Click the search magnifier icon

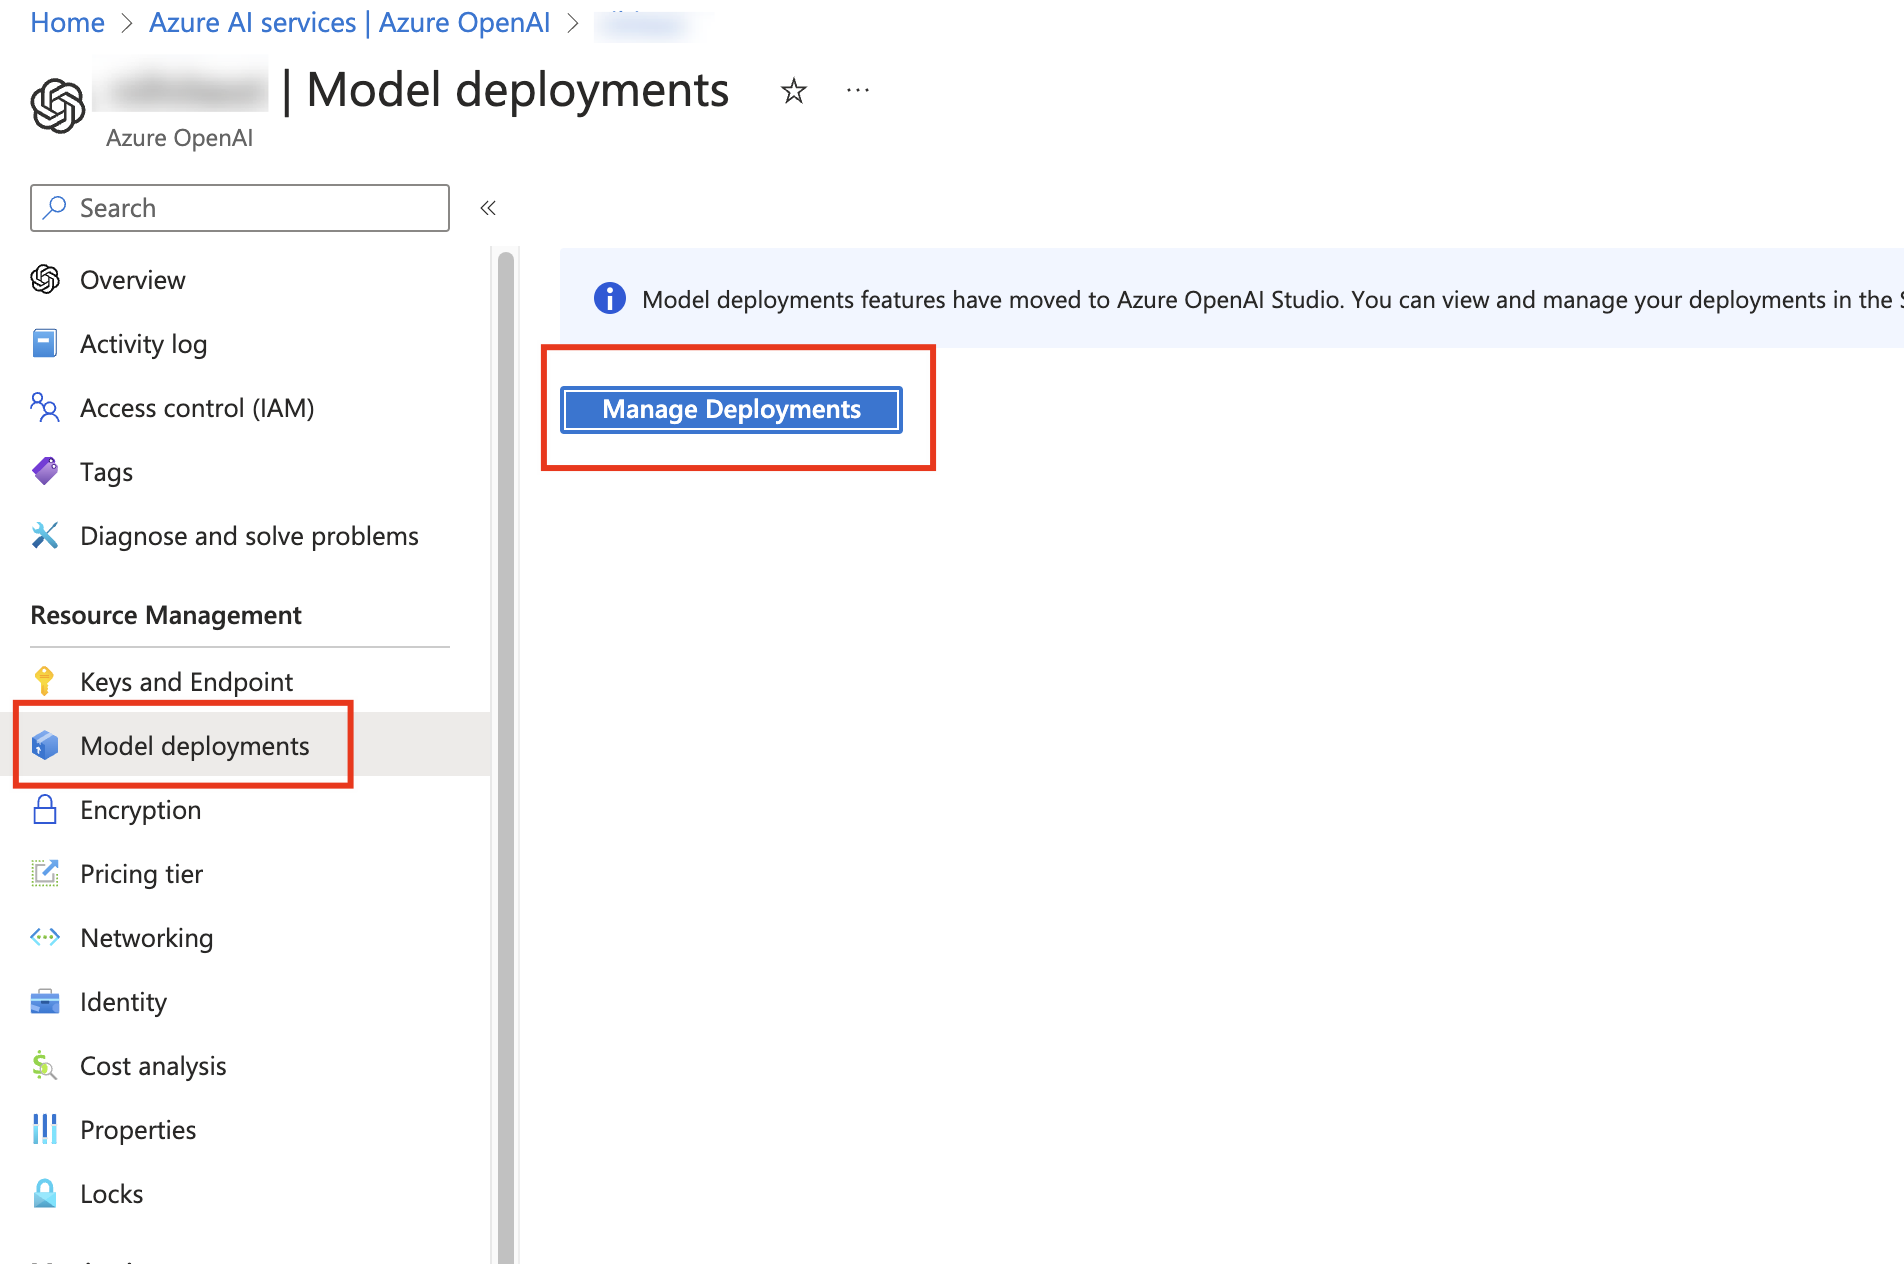tap(56, 207)
